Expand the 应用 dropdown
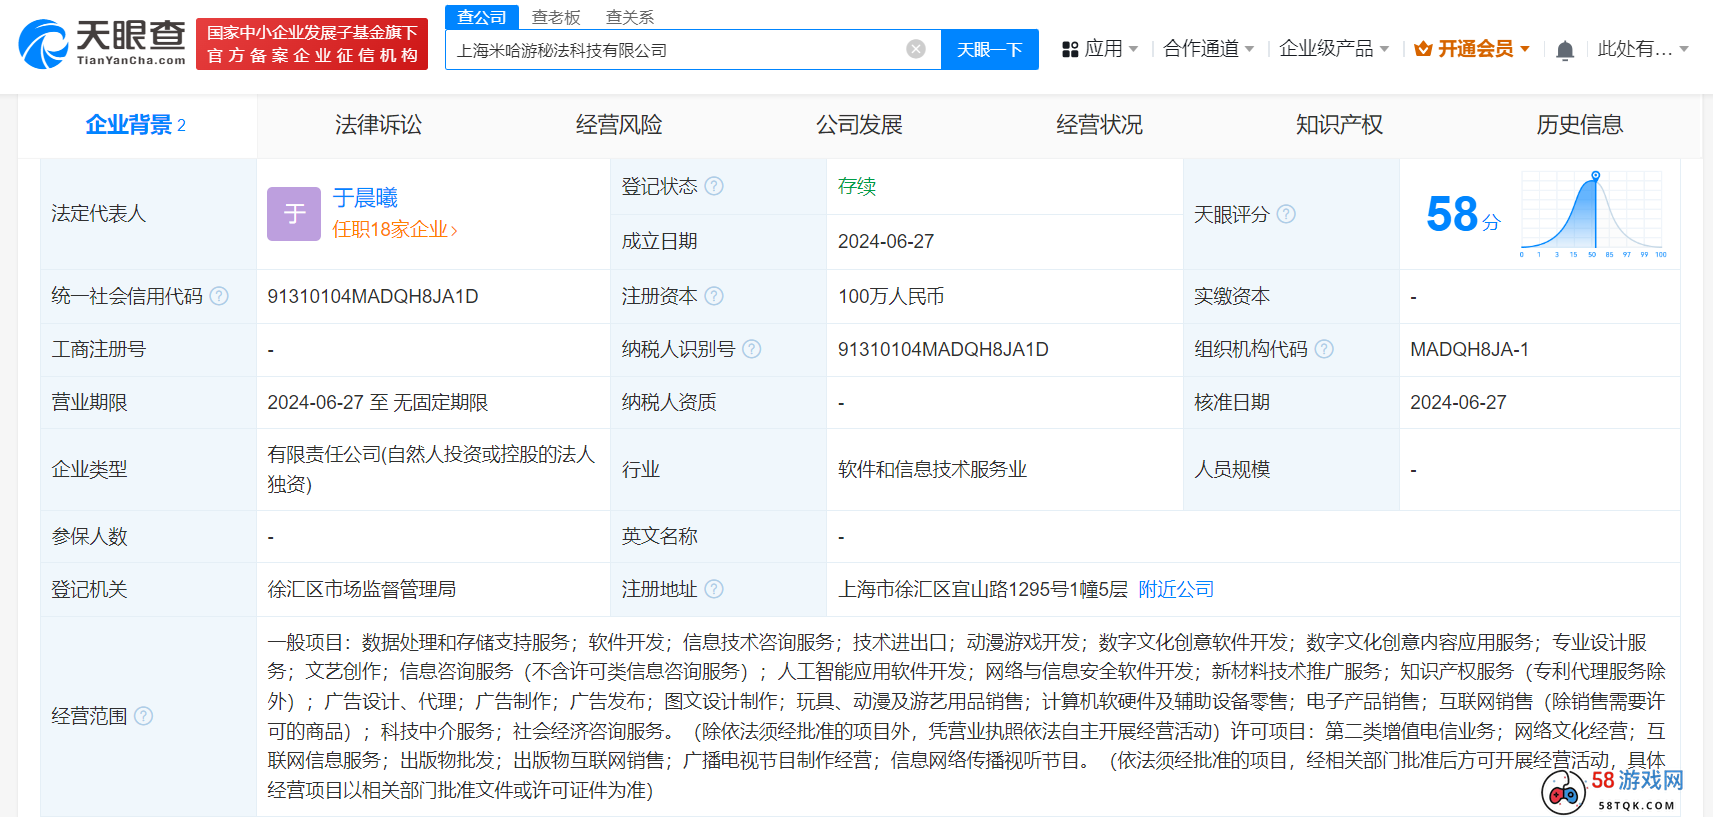 tap(1133, 49)
